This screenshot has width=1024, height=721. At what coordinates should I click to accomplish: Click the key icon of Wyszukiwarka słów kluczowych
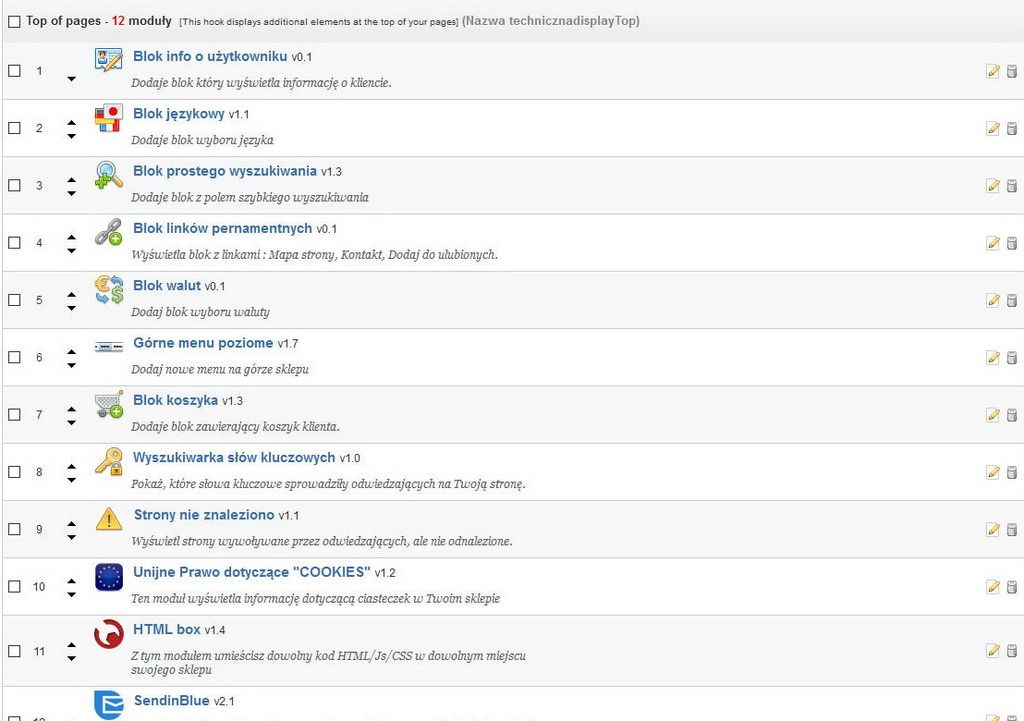pos(108,462)
